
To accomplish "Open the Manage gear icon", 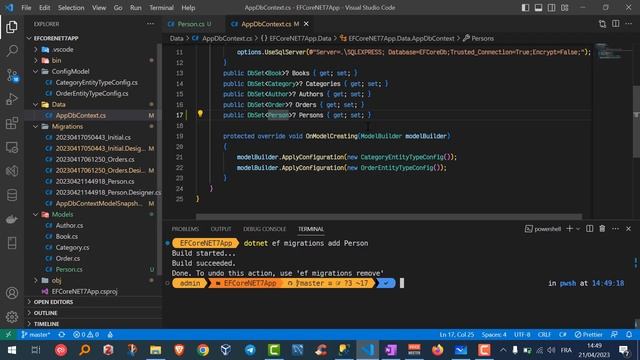I will point(12,317).
